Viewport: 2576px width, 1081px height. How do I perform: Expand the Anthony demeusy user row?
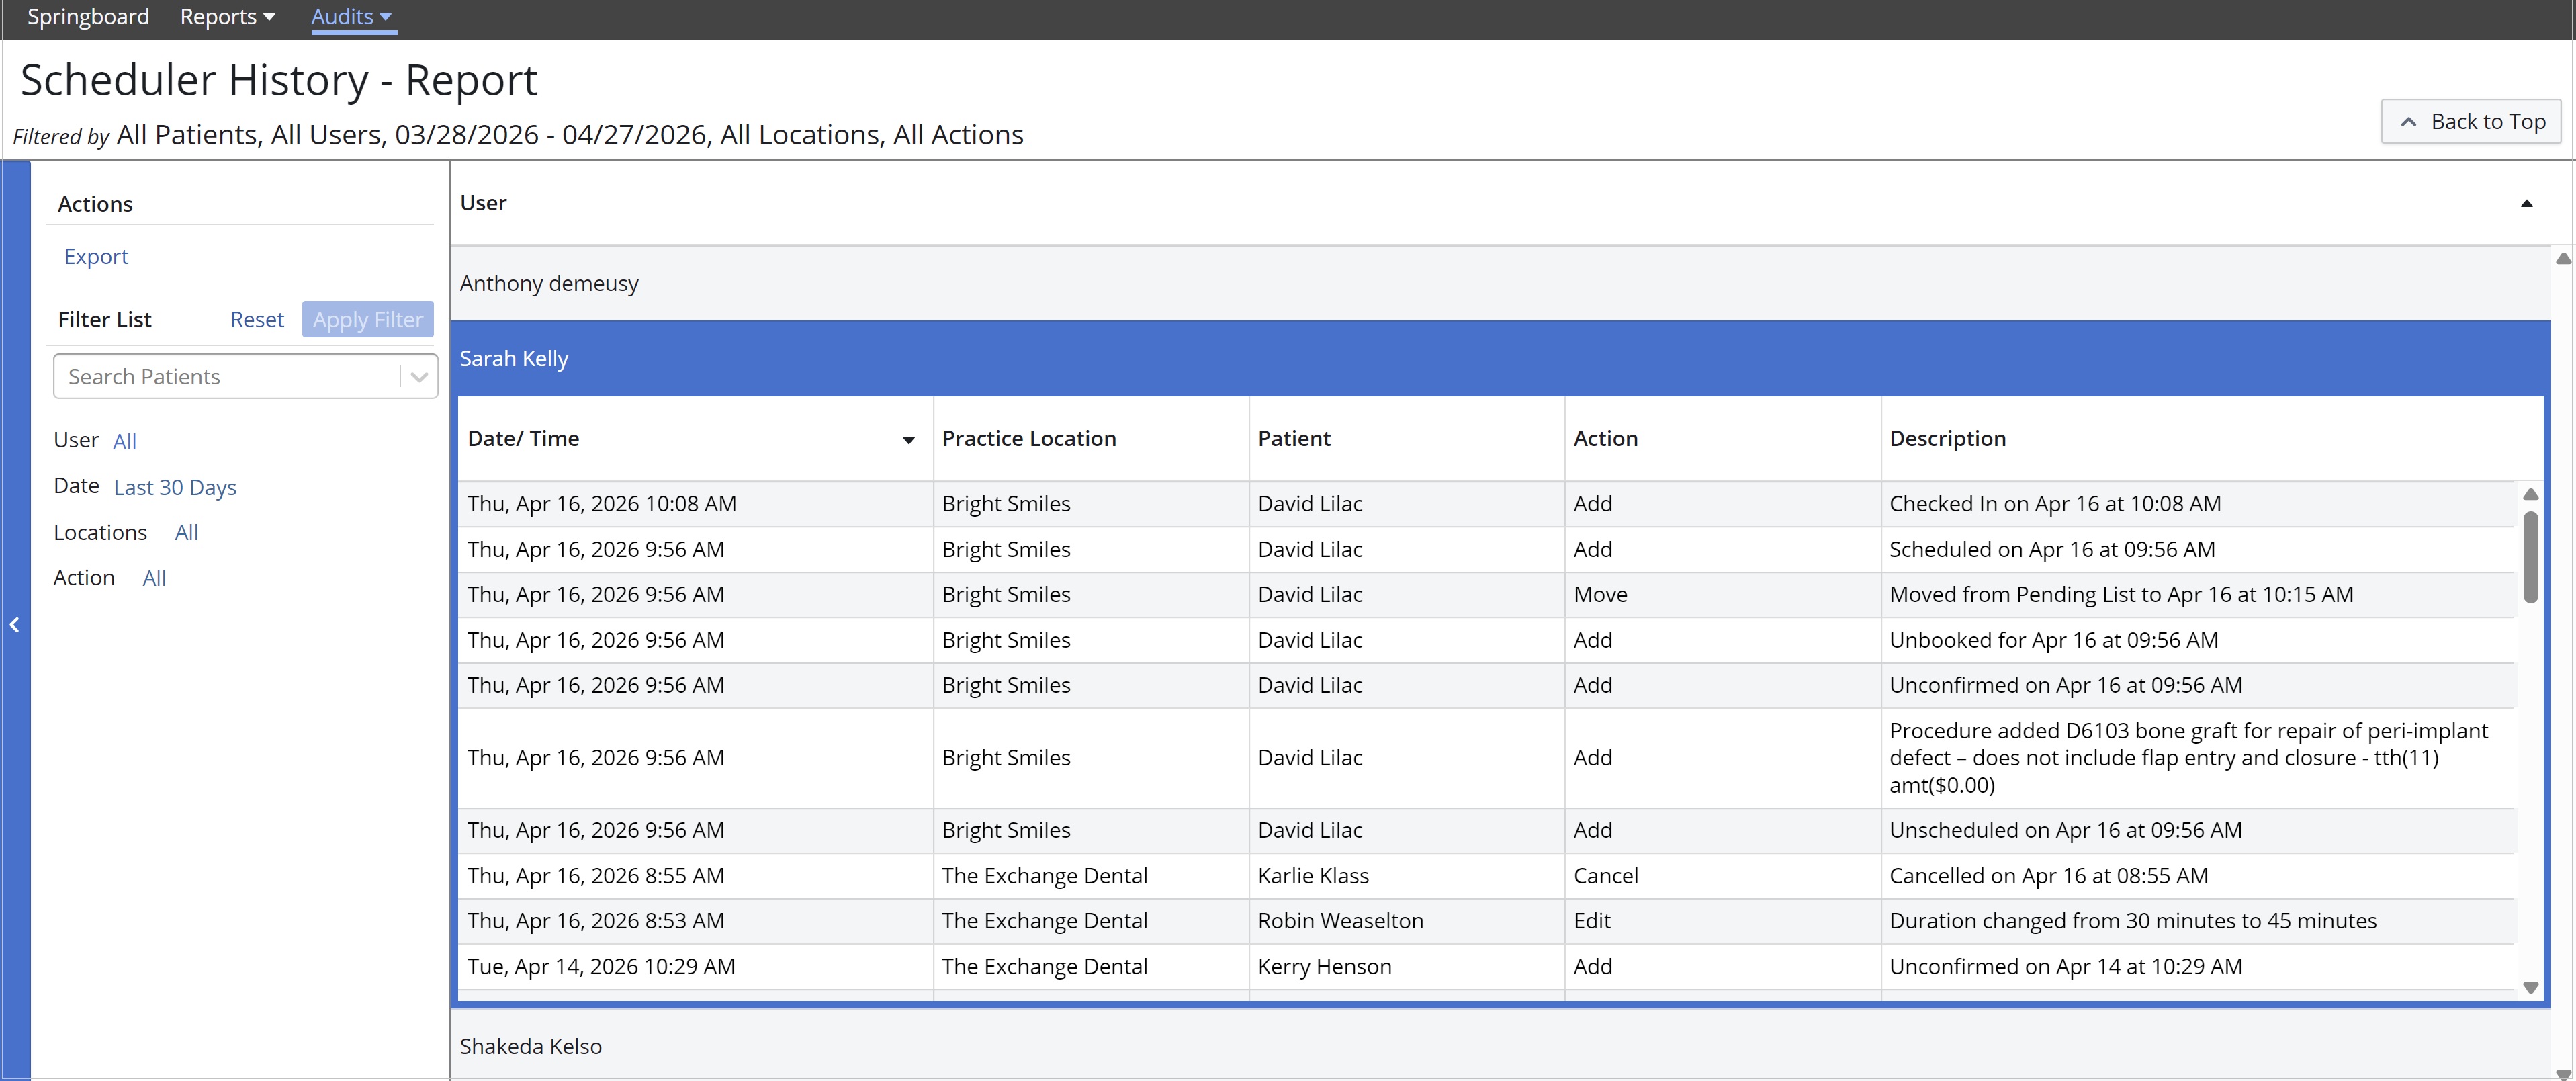tap(549, 284)
